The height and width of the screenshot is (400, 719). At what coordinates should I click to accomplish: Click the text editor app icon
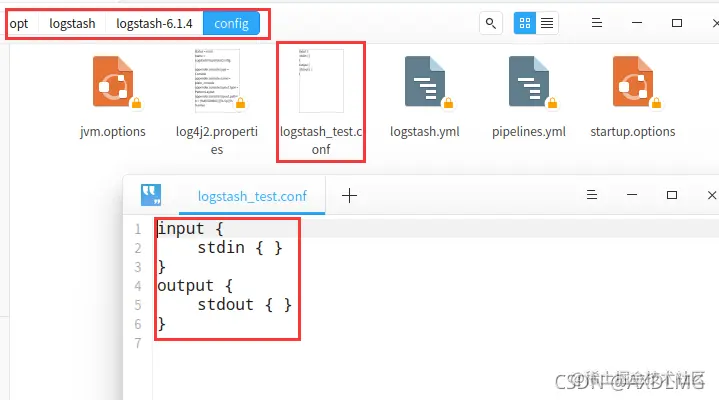[x=151, y=195]
